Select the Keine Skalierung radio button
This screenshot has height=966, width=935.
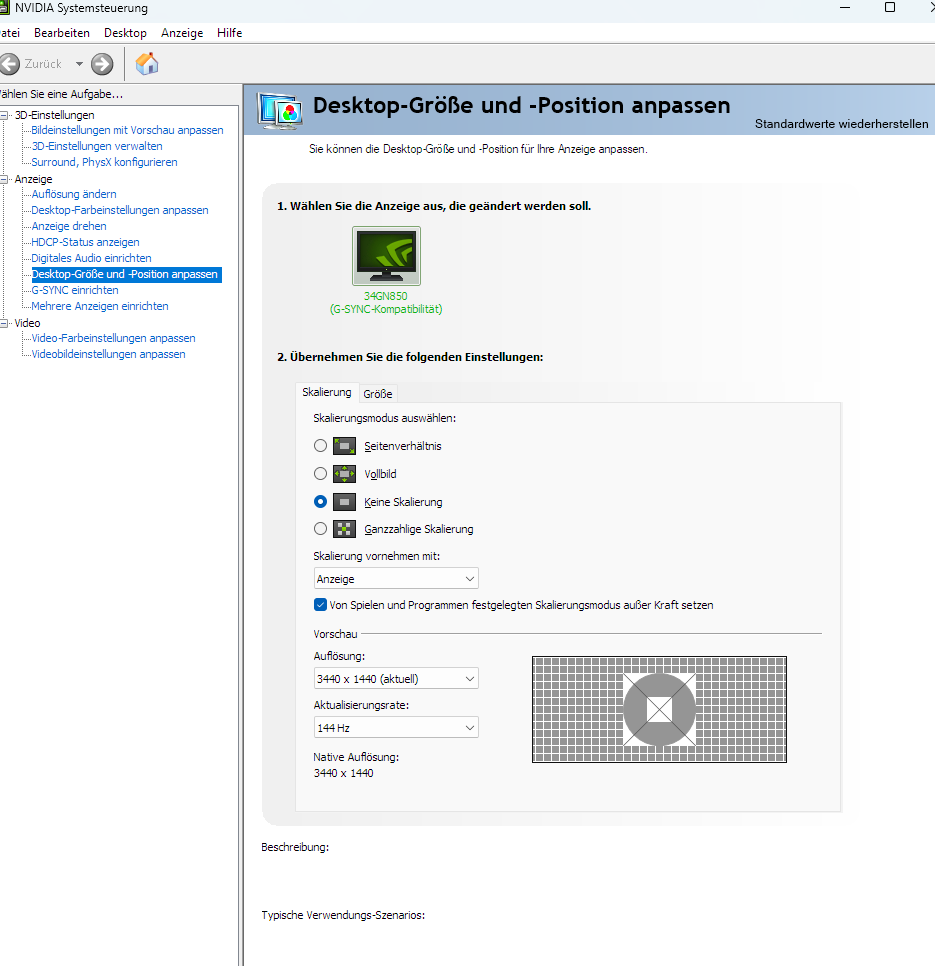[x=320, y=501]
